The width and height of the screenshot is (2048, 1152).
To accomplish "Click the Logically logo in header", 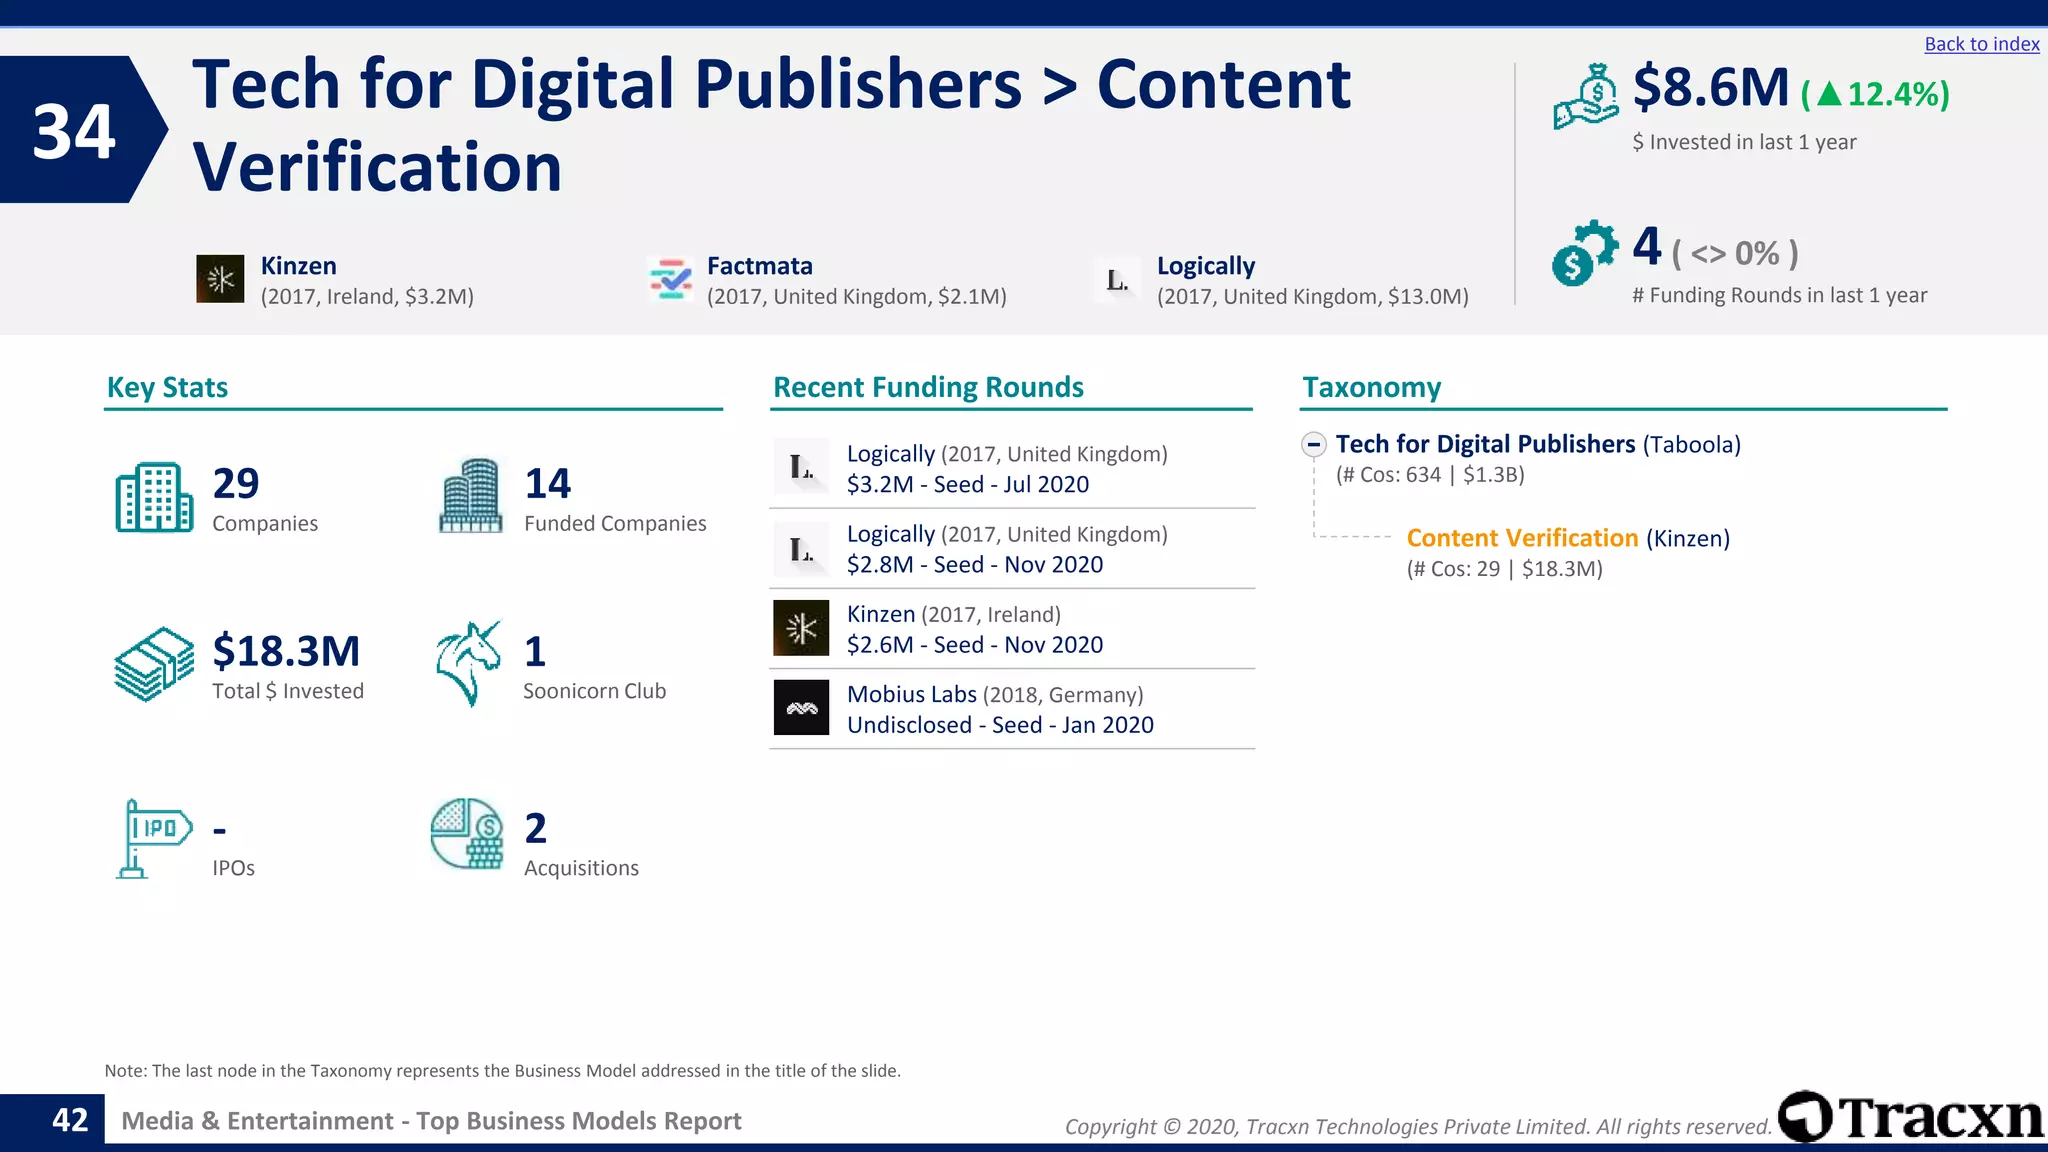I will pos(1117,279).
